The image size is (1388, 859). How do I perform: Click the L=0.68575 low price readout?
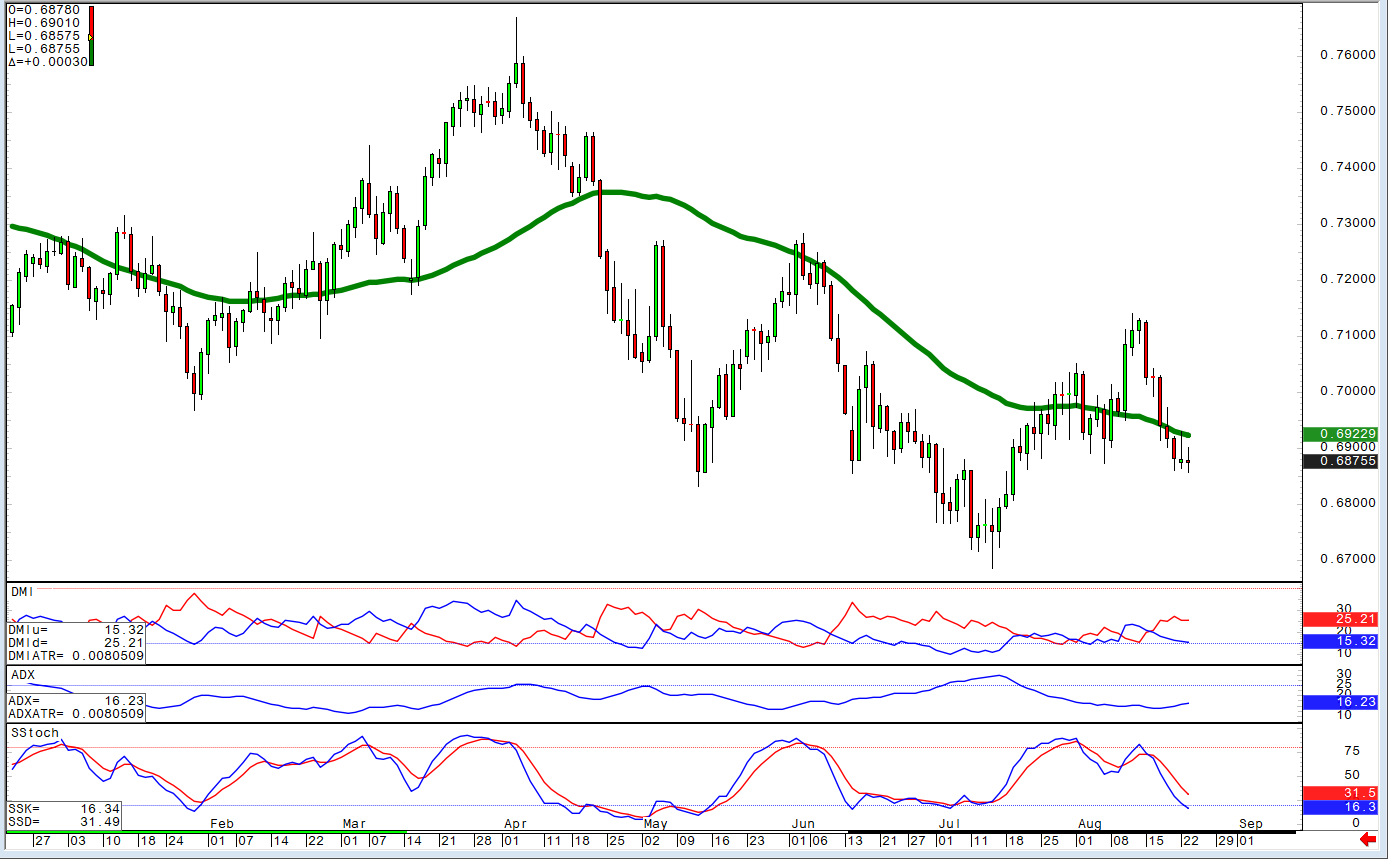click(45, 36)
